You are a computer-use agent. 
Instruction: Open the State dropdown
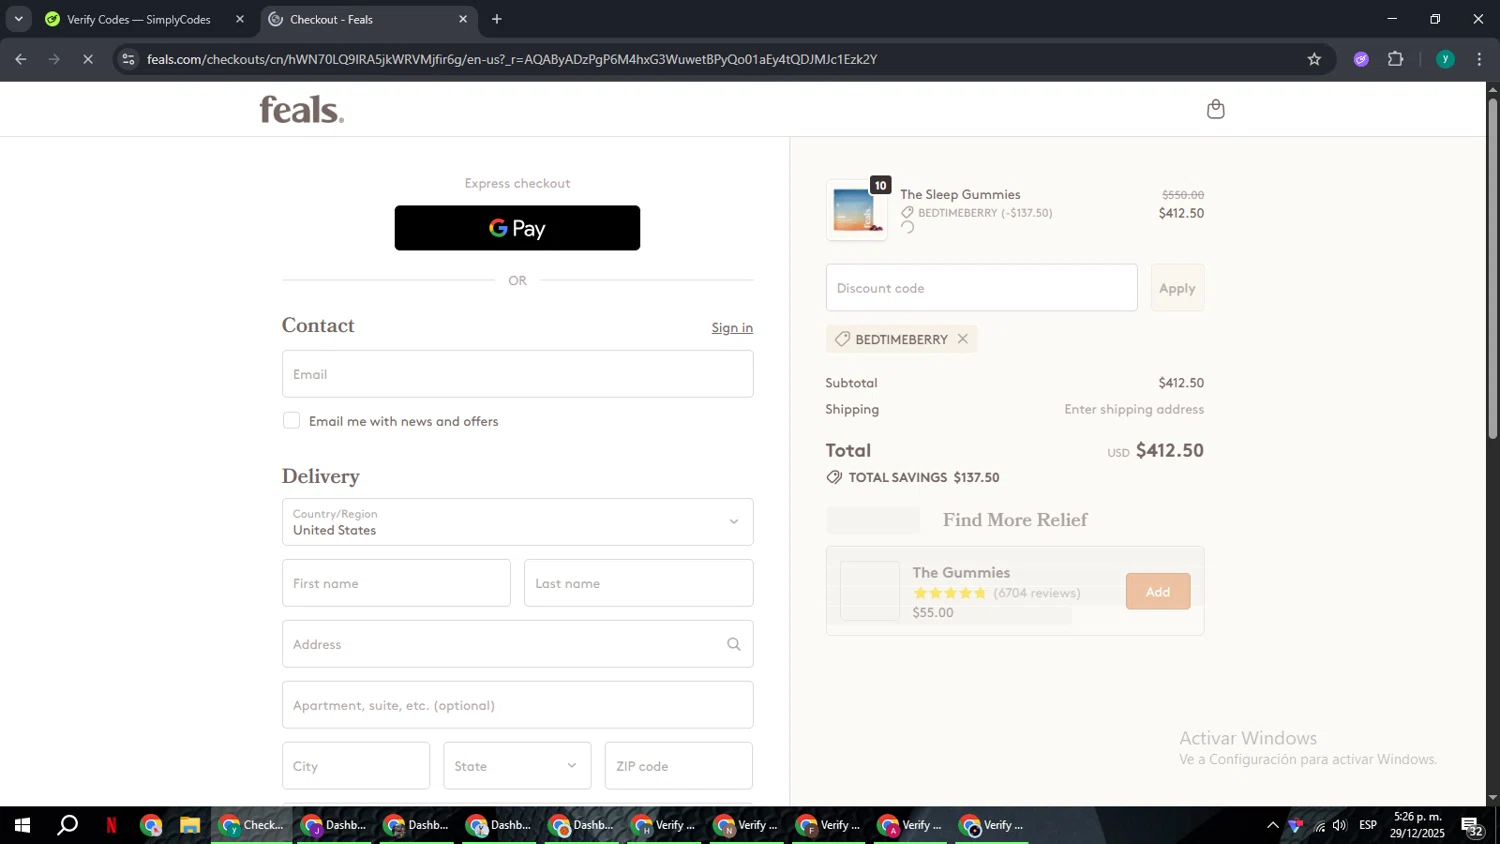(517, 766)
